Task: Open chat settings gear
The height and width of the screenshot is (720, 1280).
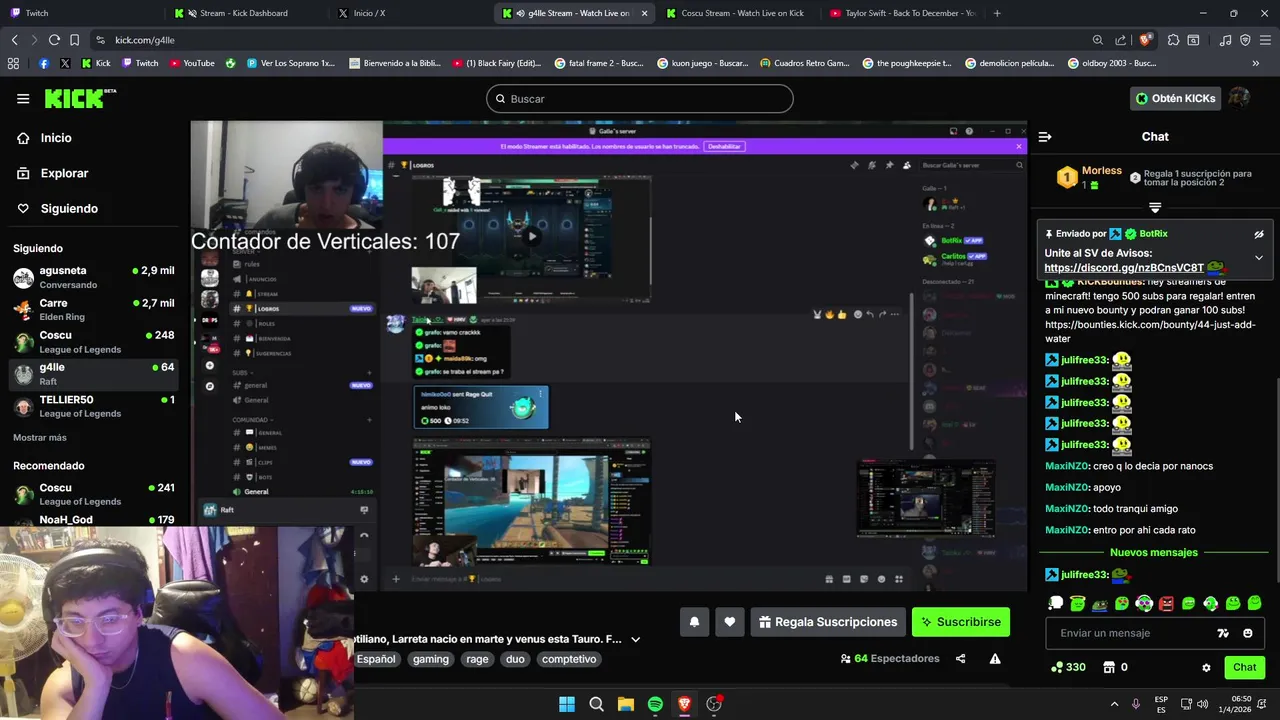Action: [1206, 668]
